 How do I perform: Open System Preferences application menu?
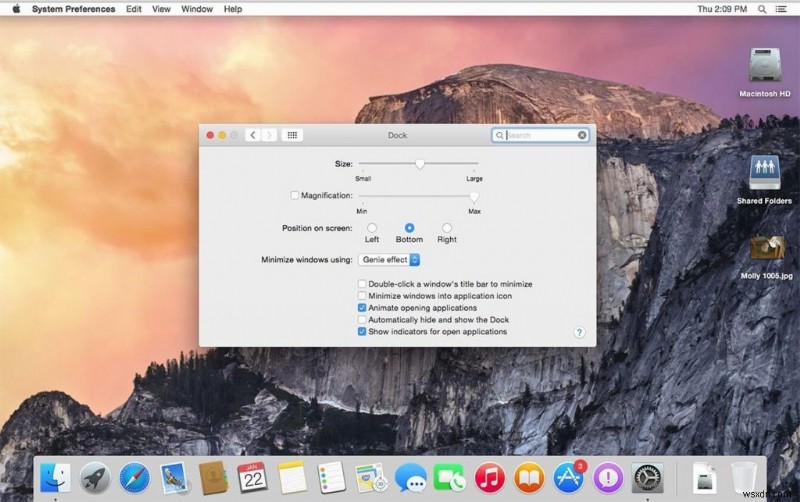coord(73,9)
